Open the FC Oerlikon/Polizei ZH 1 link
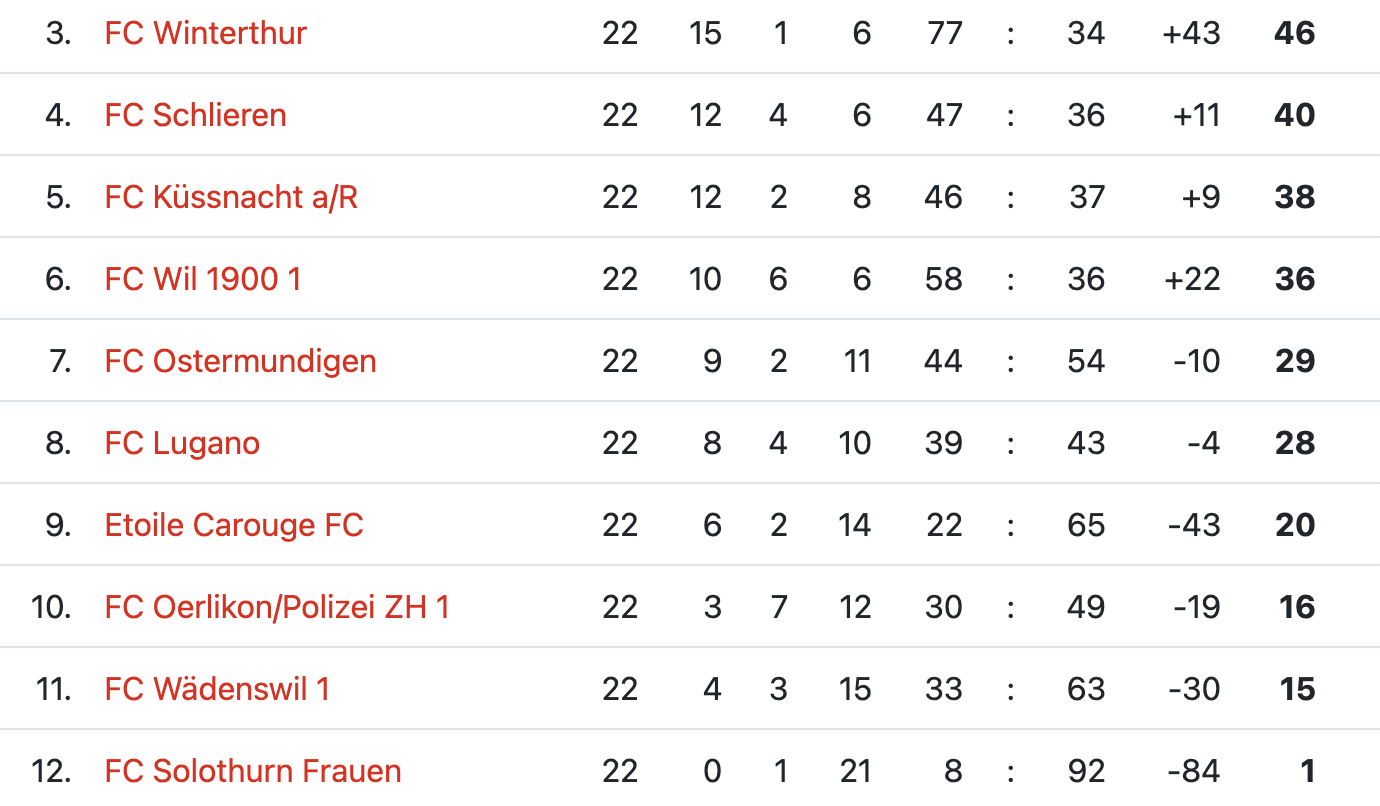 pos(277,607)
